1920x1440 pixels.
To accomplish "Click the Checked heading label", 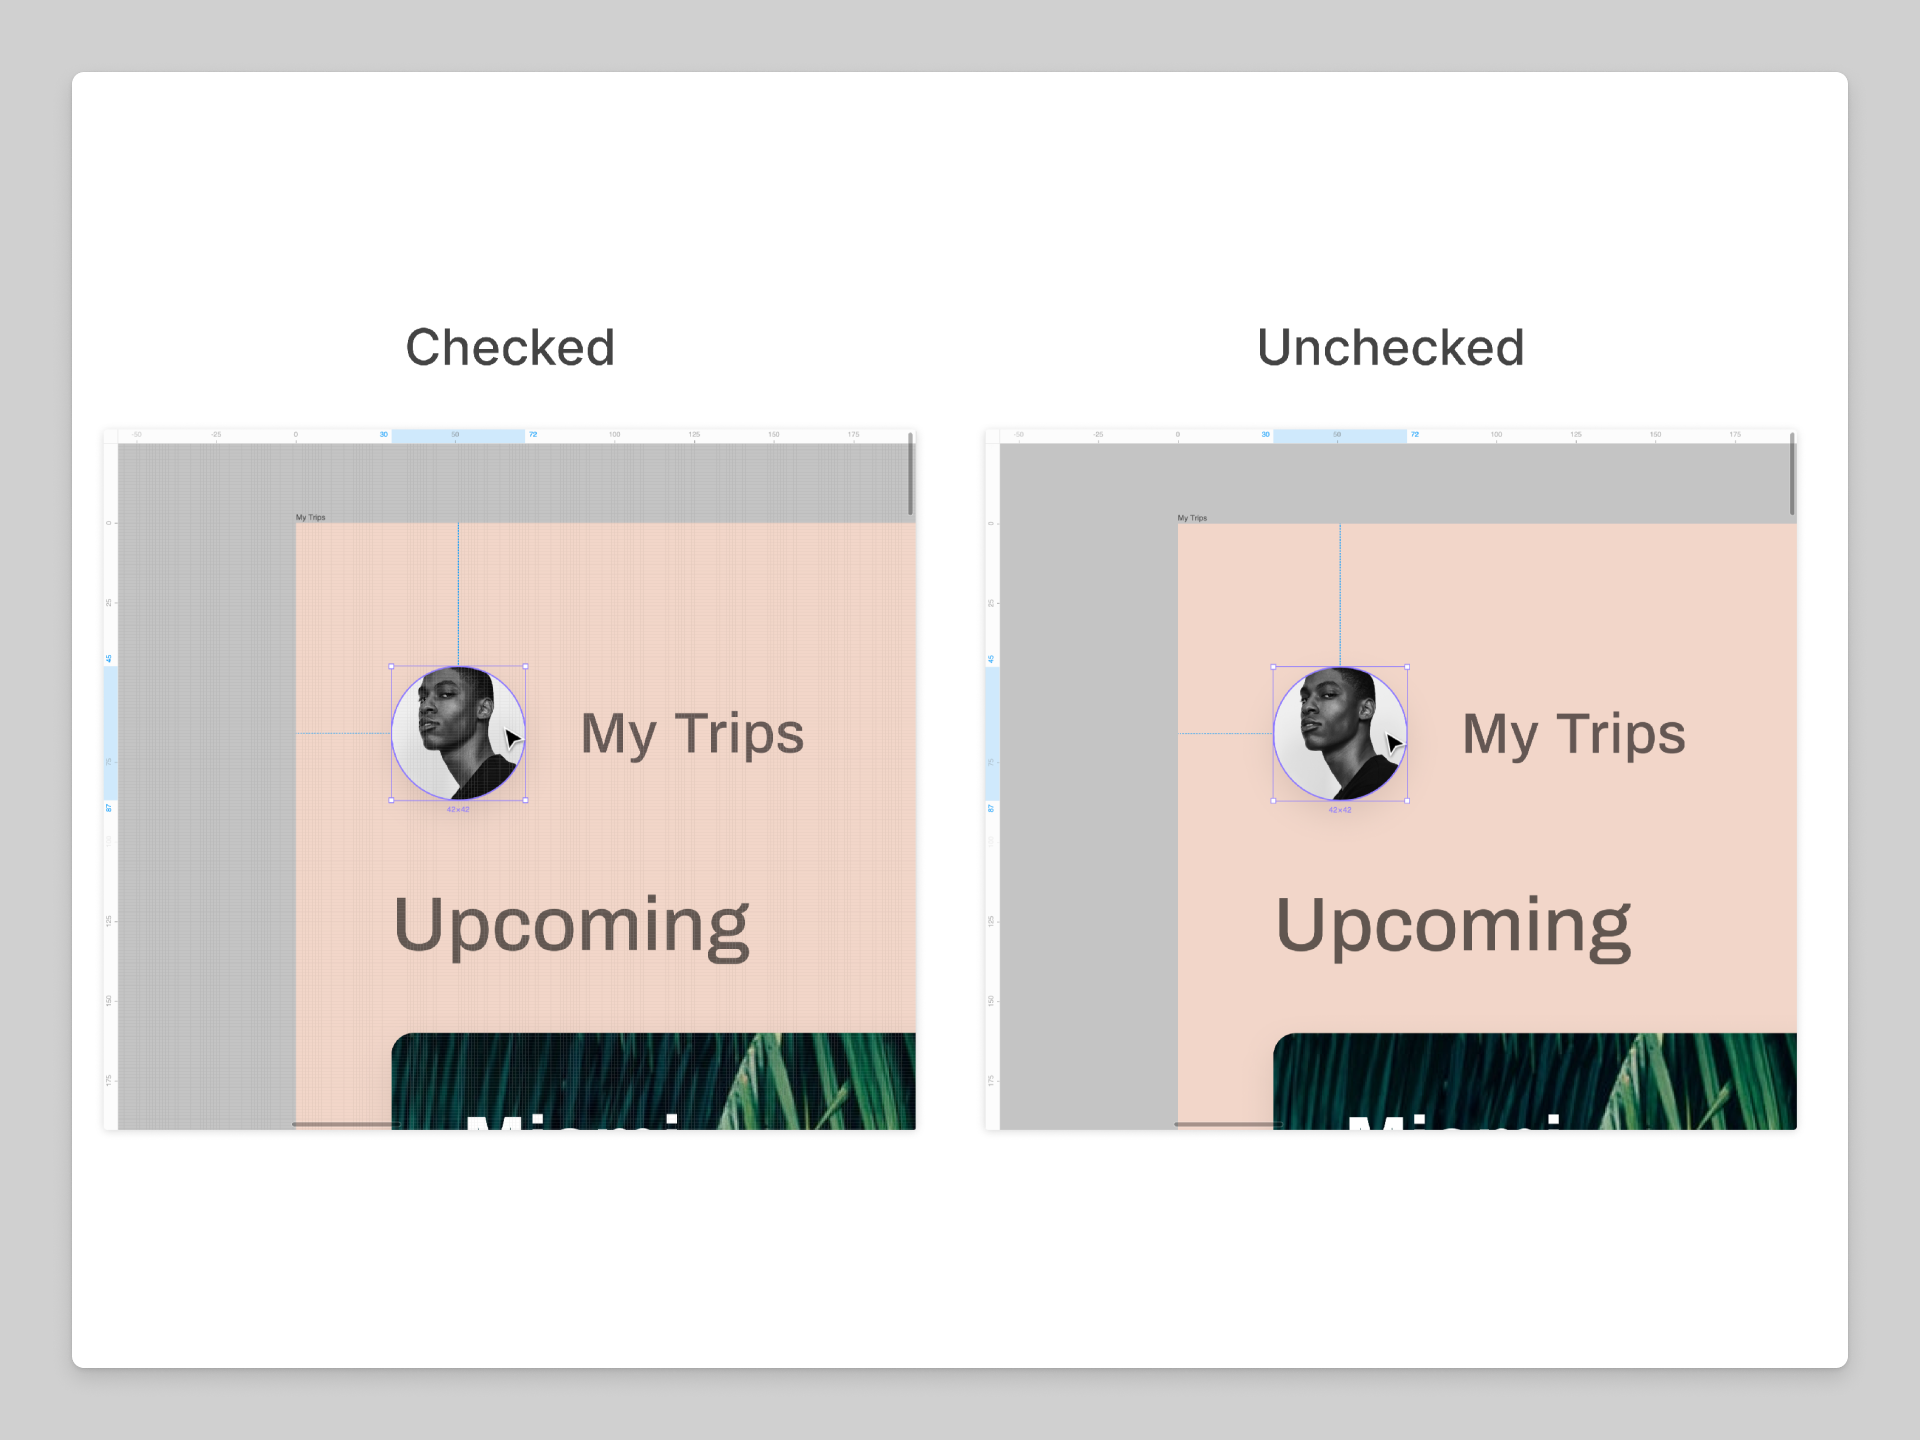I will 510,348.
